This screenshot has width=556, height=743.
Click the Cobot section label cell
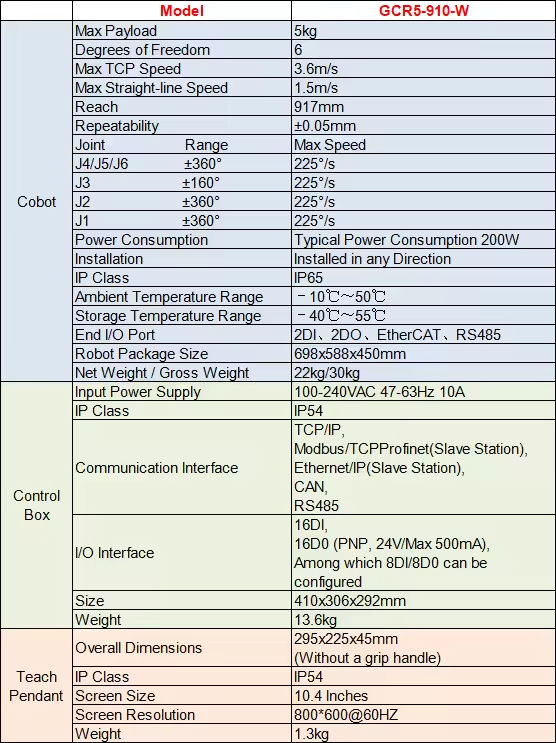coord(36,201)
